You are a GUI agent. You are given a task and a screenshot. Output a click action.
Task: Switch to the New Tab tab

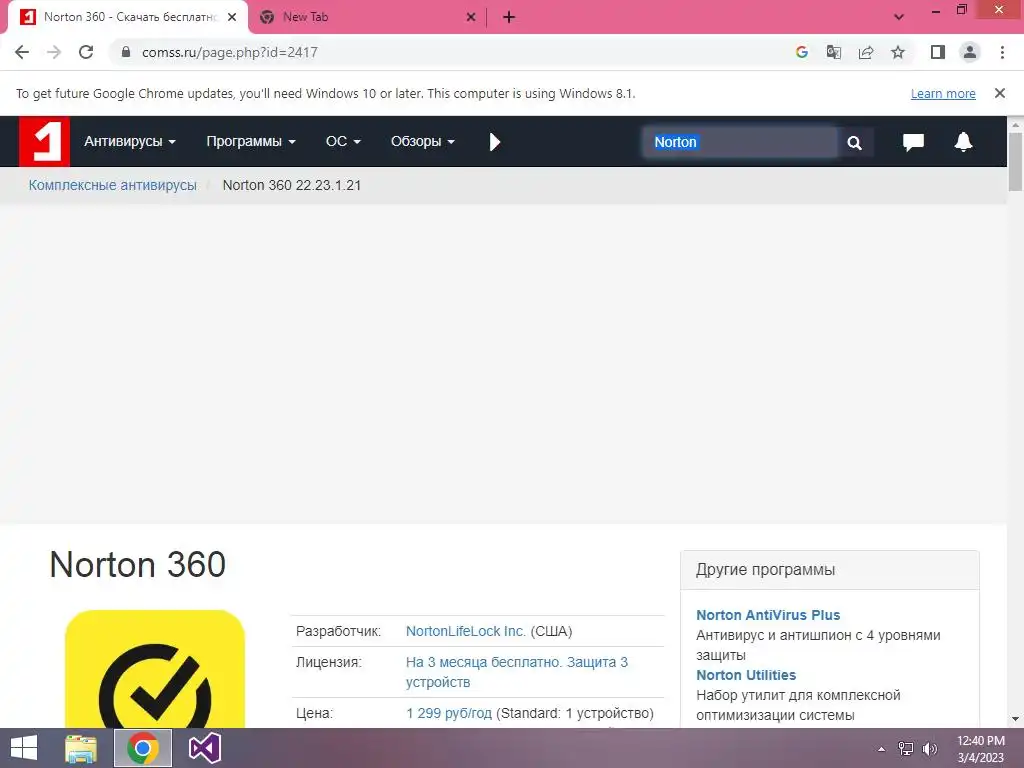click(x=368, y=17)
